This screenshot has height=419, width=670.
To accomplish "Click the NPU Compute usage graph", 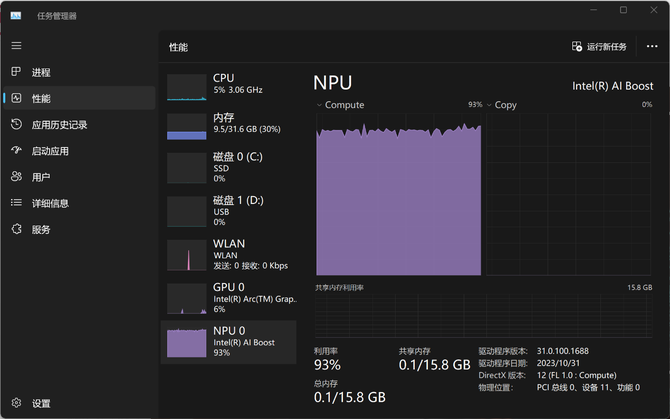I will 399,194.
